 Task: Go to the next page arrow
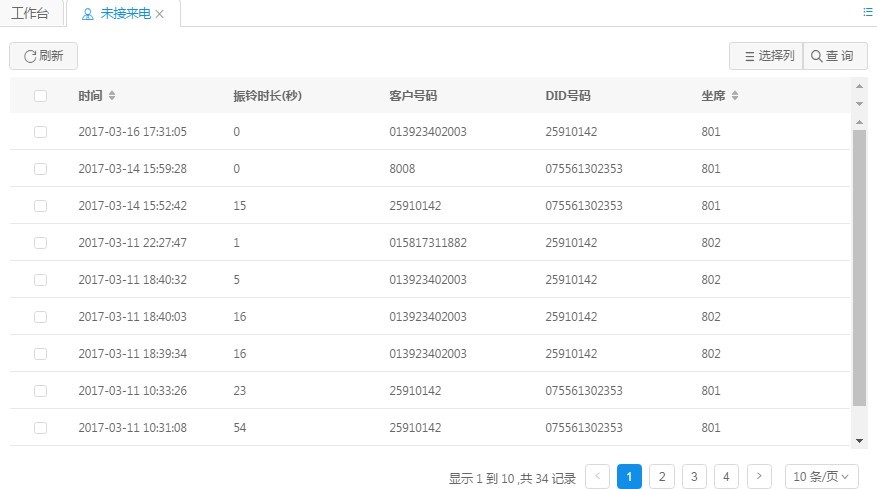coord(760,477)
